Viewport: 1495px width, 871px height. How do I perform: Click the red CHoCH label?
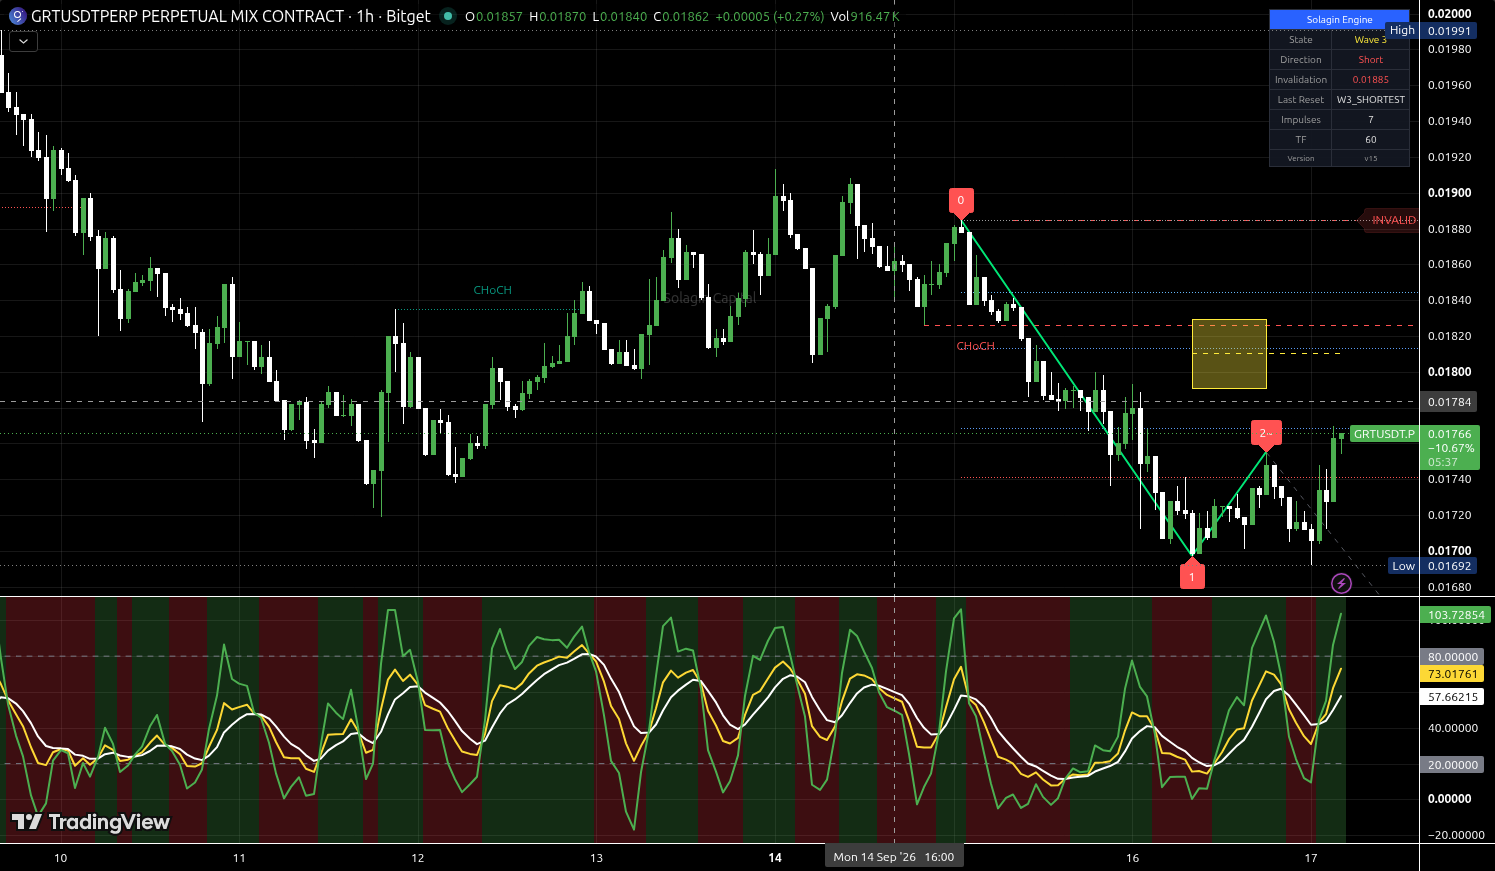coord(976,346)
